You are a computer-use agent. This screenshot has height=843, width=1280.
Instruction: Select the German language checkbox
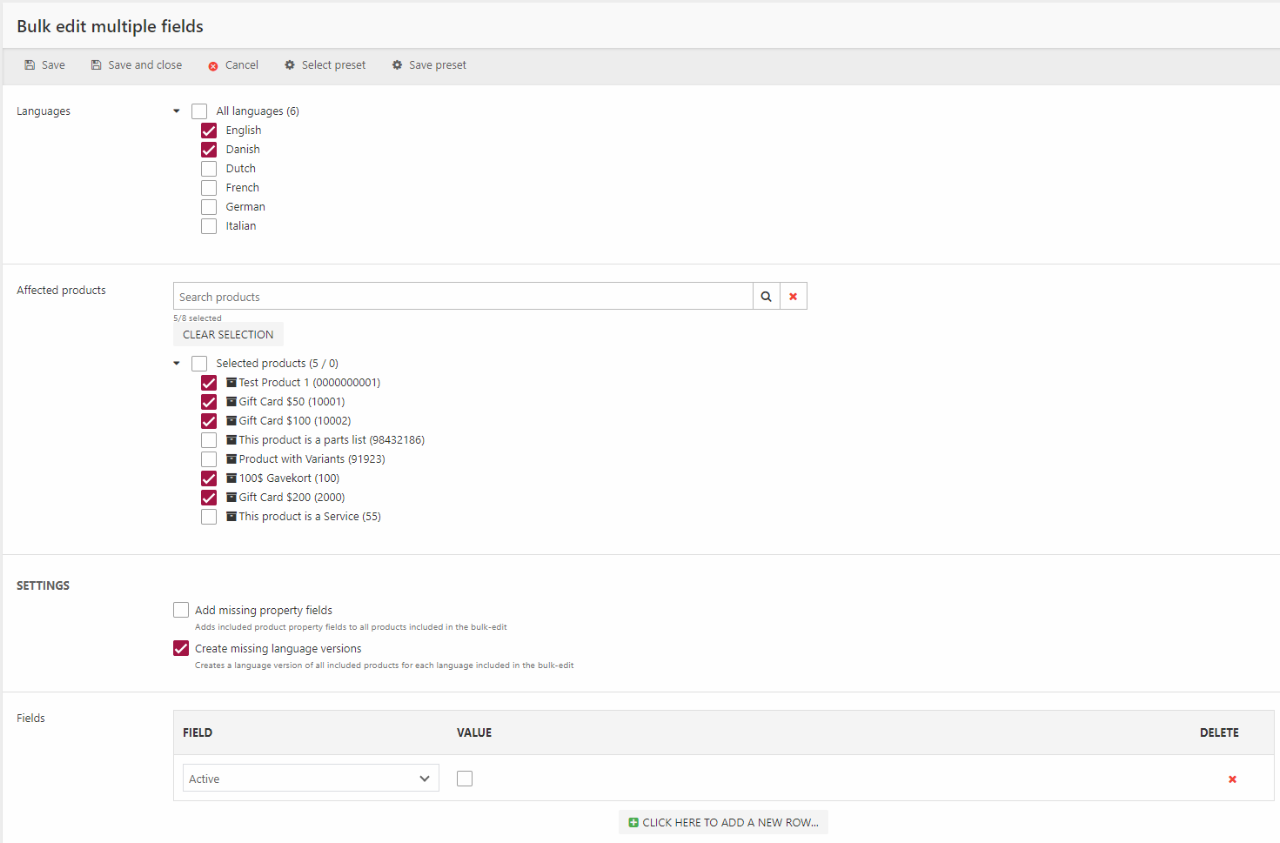tap(209, 207)
